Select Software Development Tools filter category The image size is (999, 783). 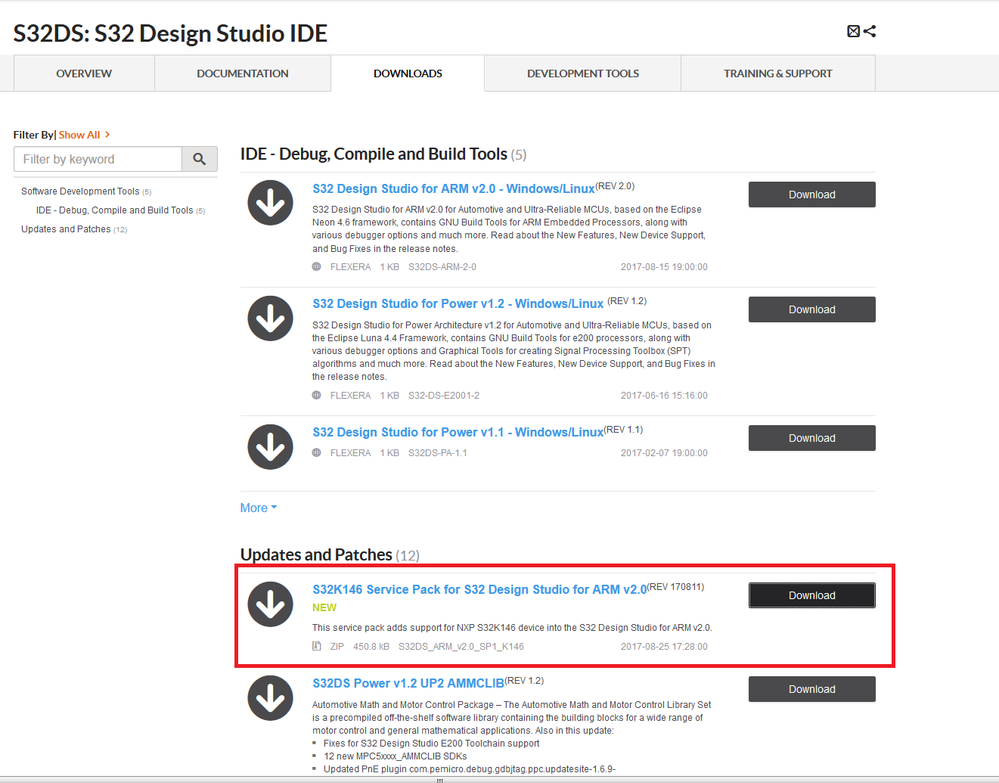[86, 191]
